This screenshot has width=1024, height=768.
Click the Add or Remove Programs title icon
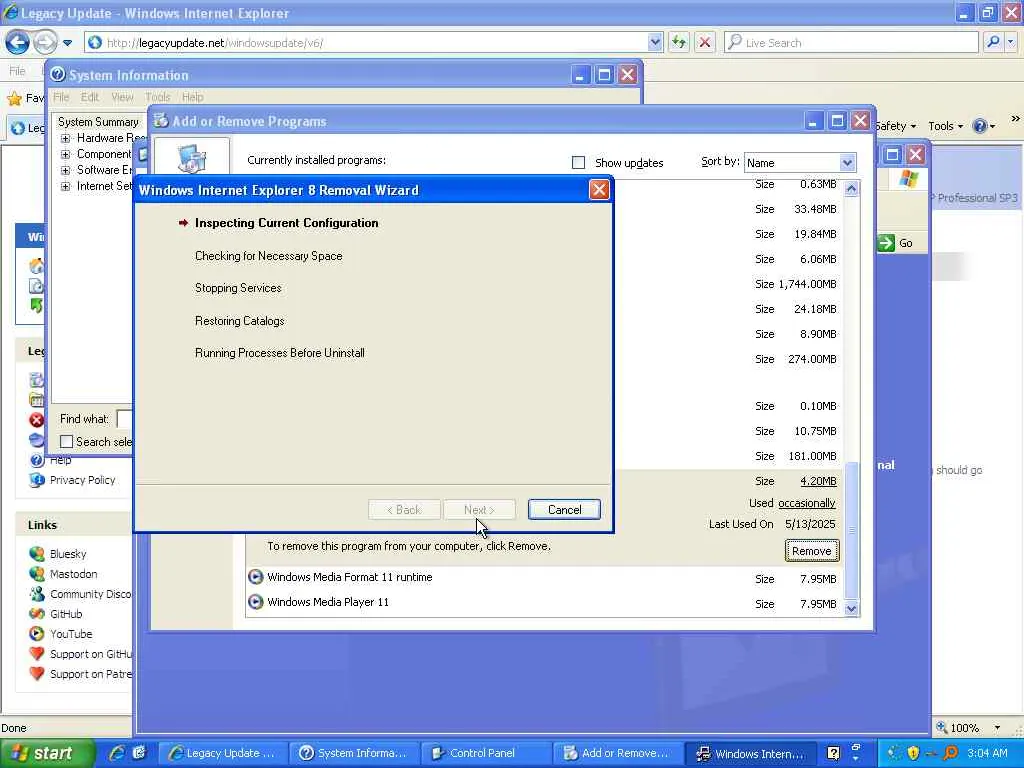tap(160, 121)
